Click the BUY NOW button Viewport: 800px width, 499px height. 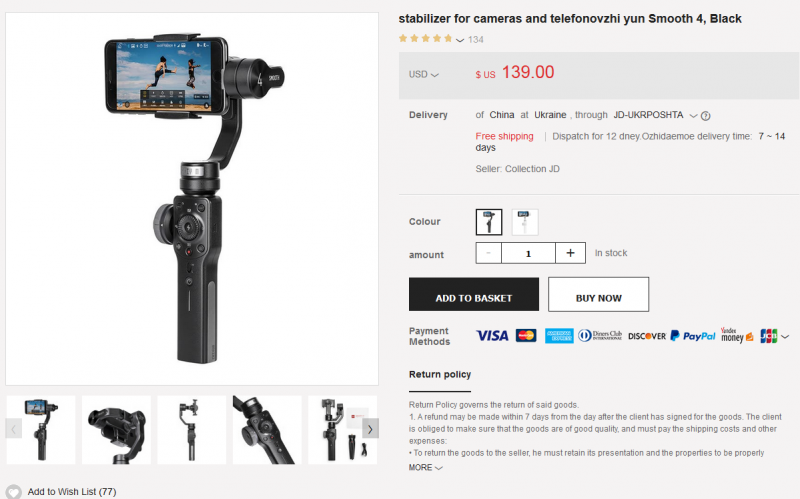[598, 294]
